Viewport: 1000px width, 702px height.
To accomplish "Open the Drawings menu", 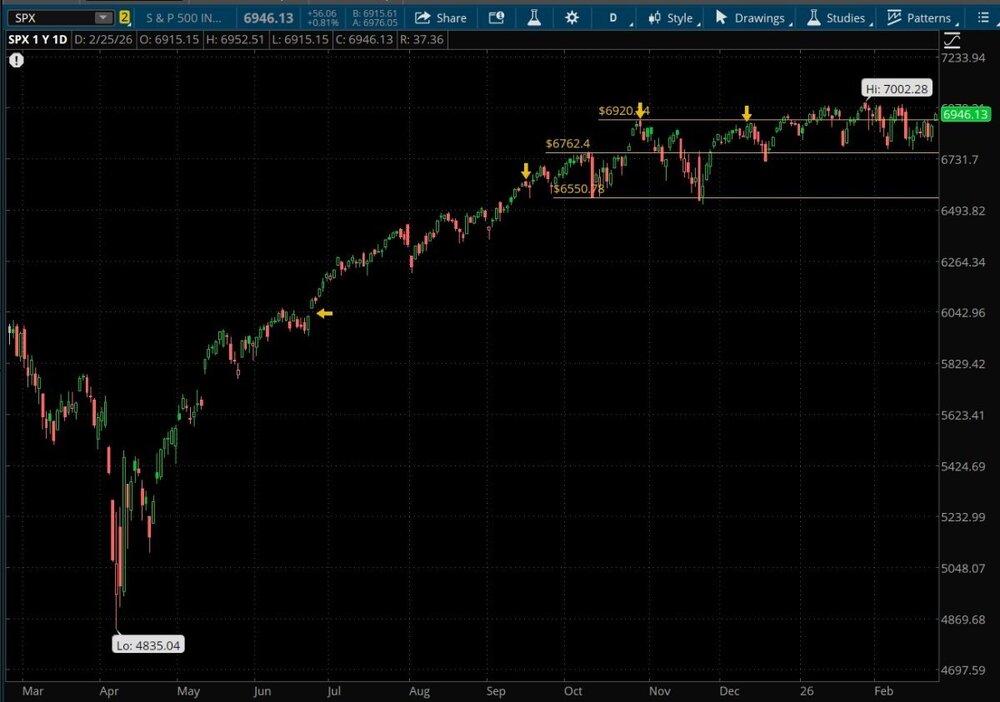I will 750,17.
